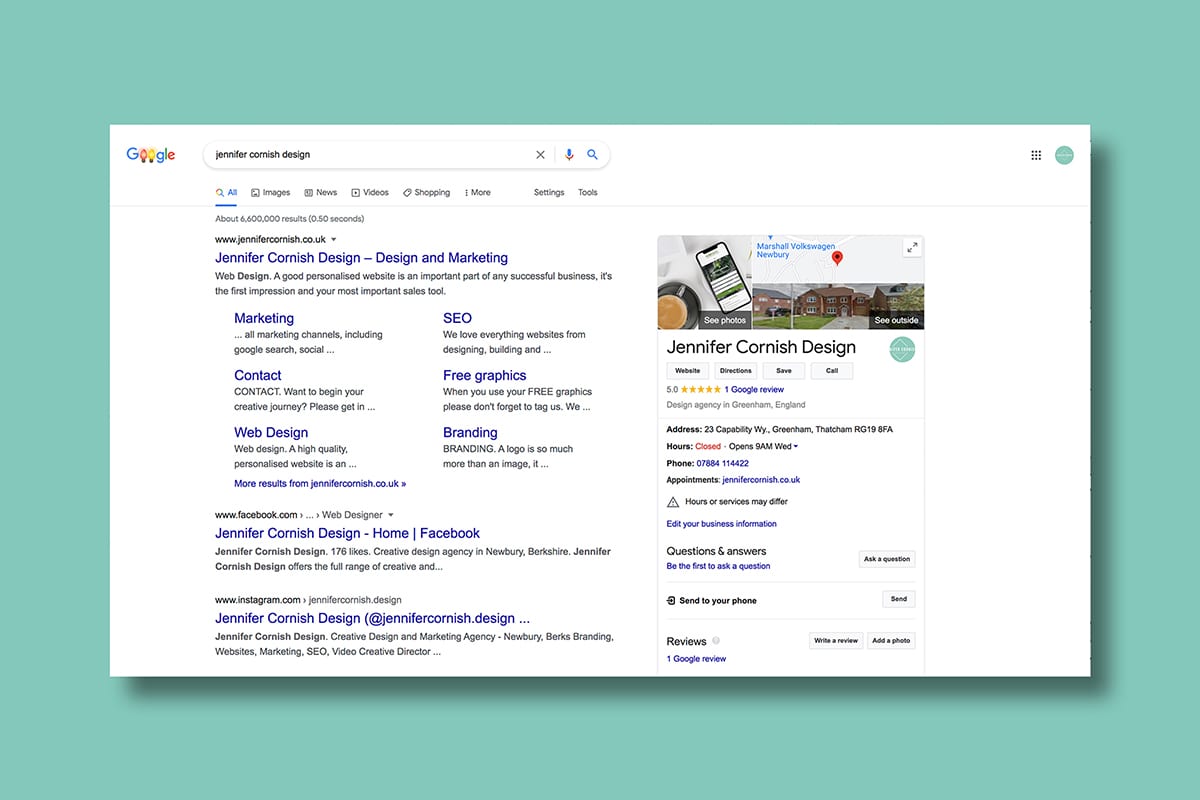
Task: Click the 'About 6,600,000 results' count
Action: [x=289, y=219]
